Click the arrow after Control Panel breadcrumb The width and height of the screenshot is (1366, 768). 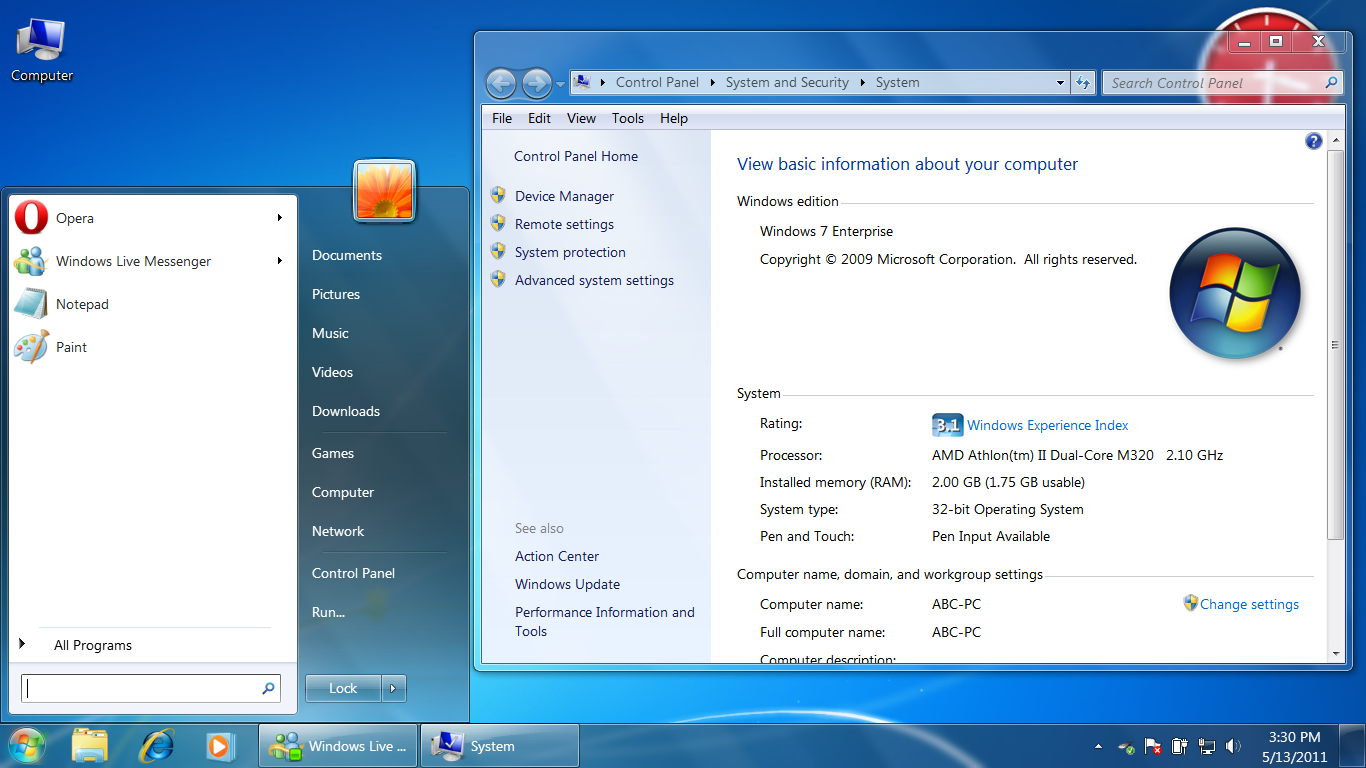click(712, 83)
